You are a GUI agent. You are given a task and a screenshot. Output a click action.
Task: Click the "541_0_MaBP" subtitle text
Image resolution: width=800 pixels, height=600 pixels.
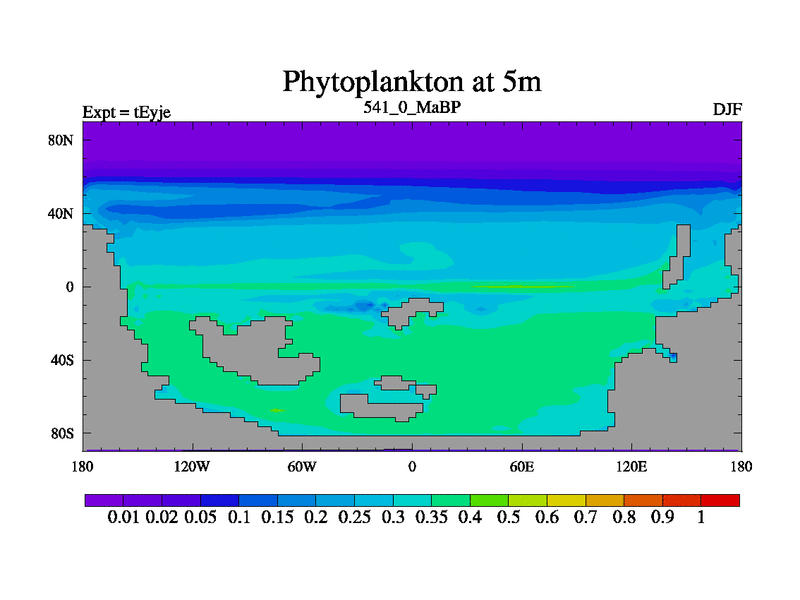tap(411, 107)
